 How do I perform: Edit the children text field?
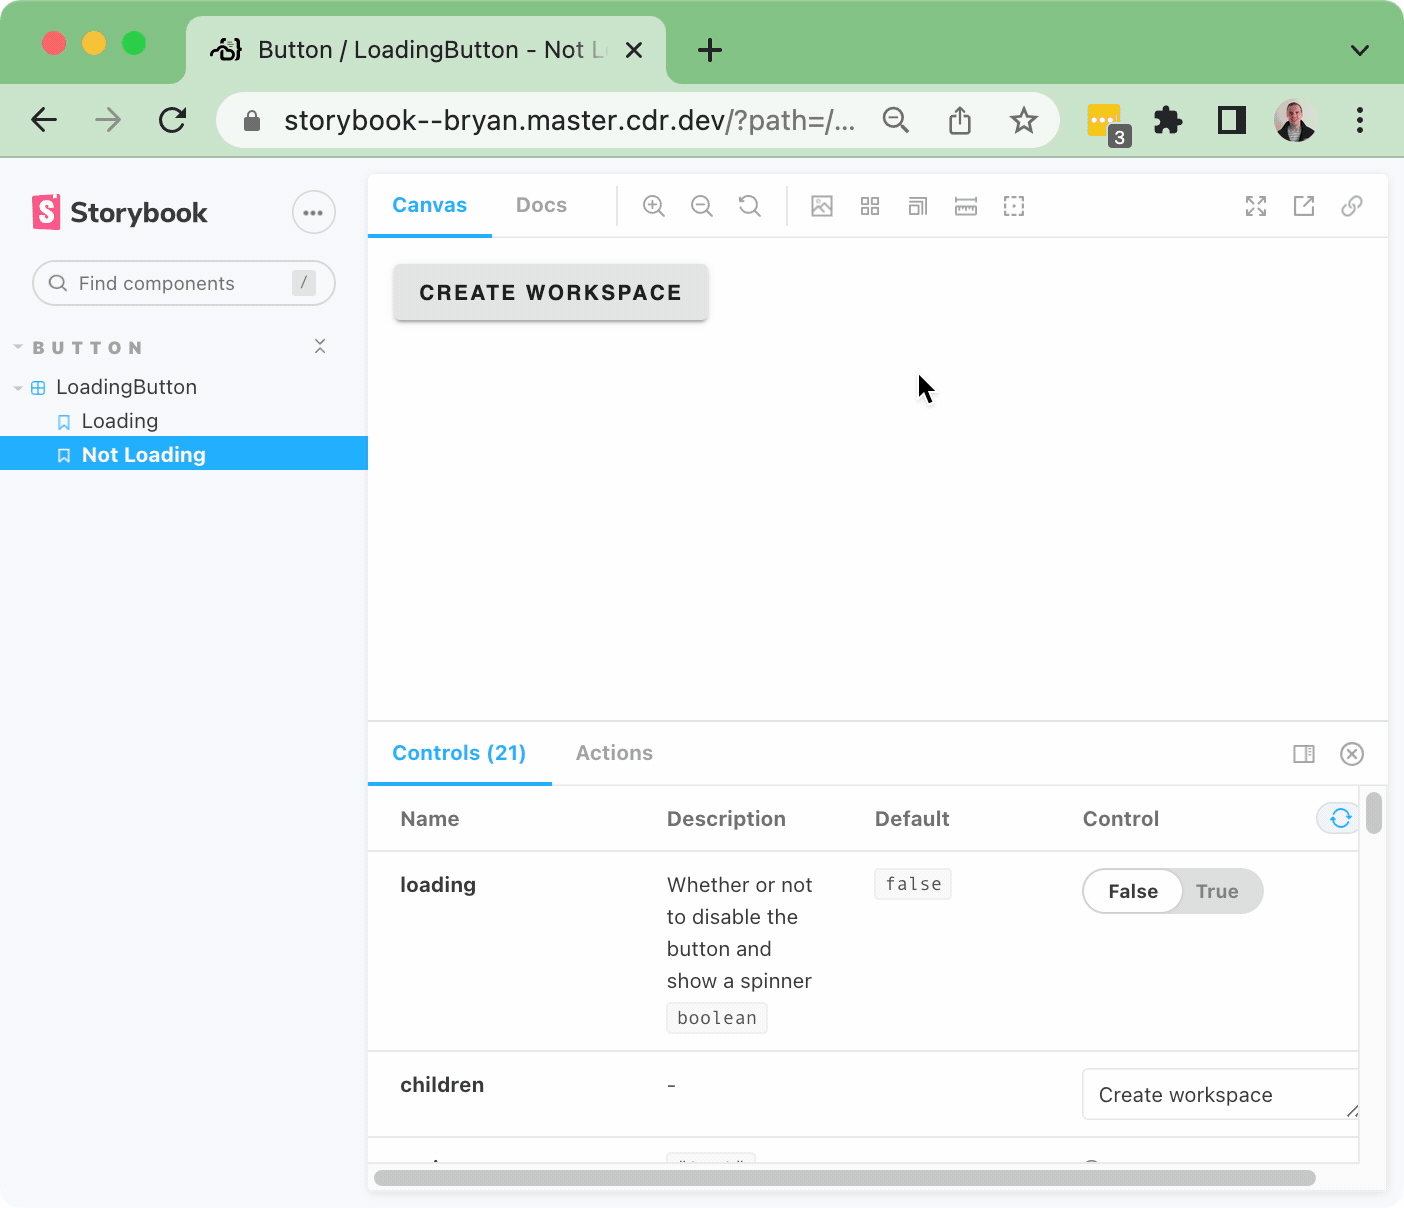[x=1220, y=1094]
